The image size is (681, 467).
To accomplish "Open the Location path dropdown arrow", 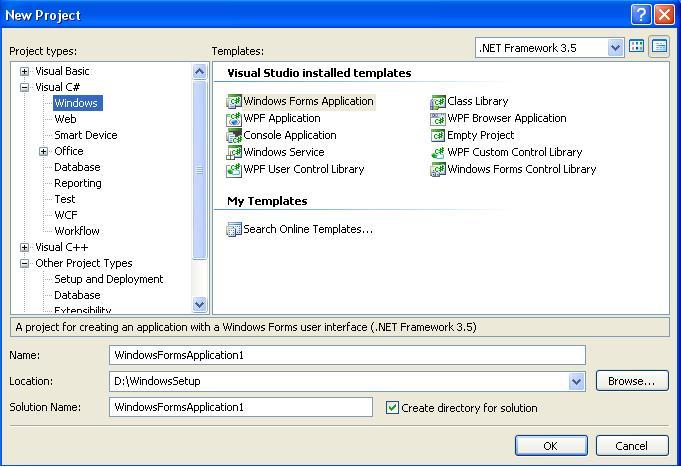I will click(x=576, y=381).
